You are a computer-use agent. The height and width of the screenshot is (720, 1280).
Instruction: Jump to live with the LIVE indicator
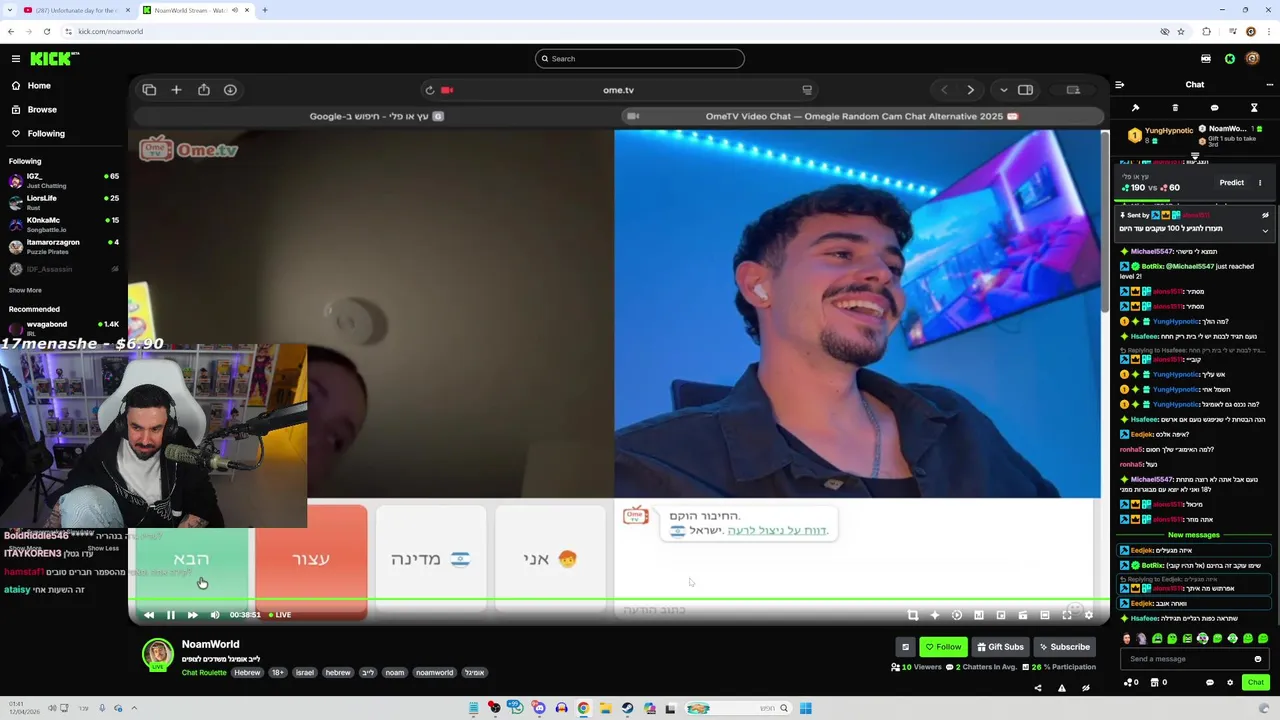pyautogui.click(x=280, y=615)
